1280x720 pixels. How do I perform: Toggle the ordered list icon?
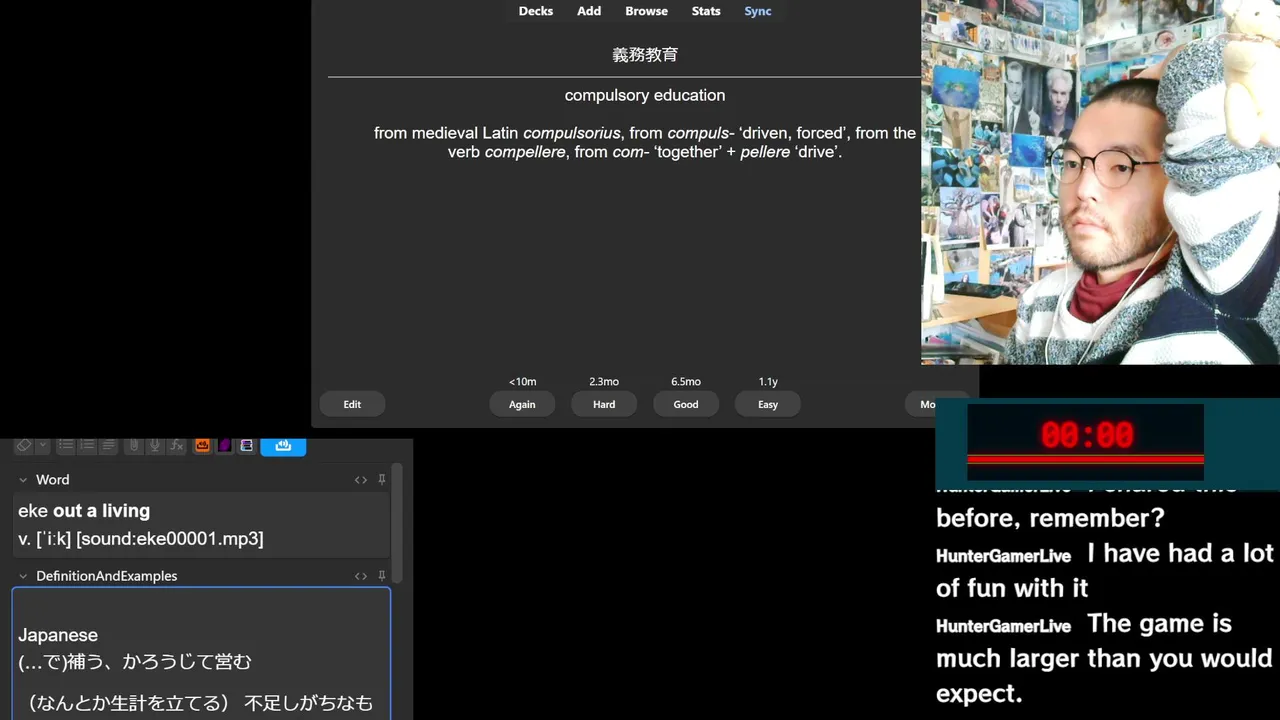click(x=87, y=445)
